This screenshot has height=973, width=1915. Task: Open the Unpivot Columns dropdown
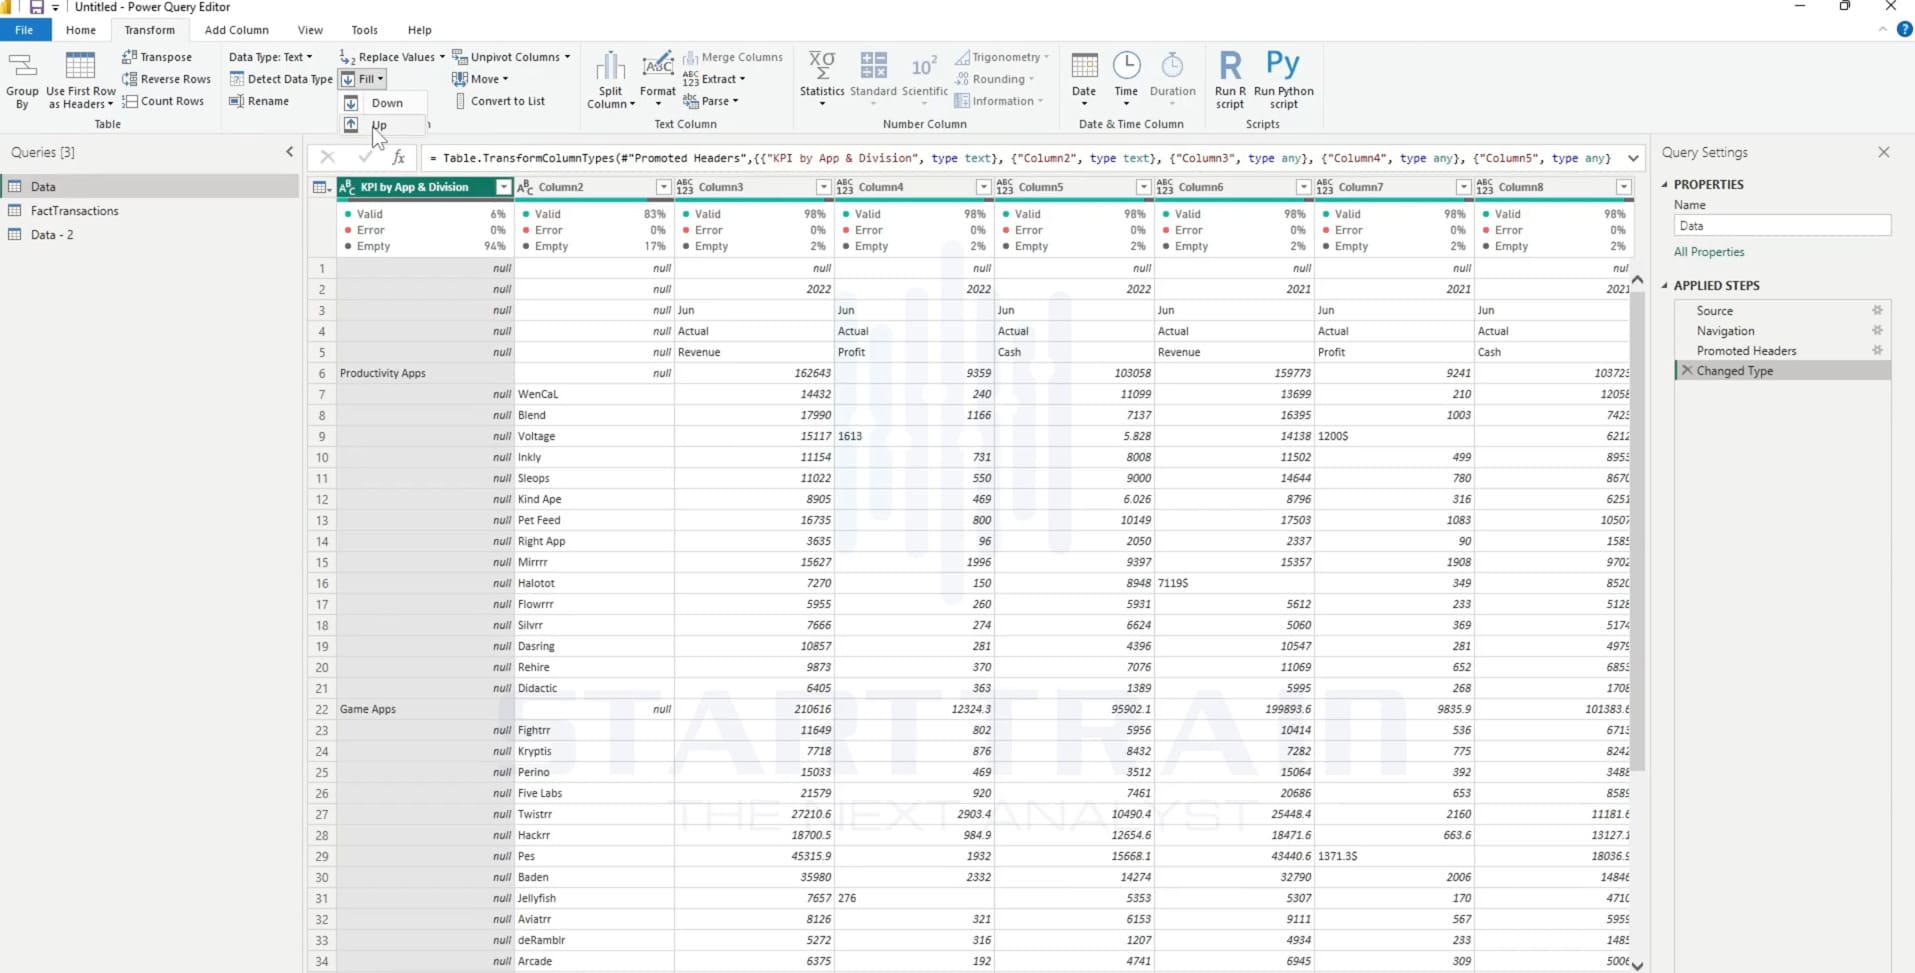pos(511,57)
